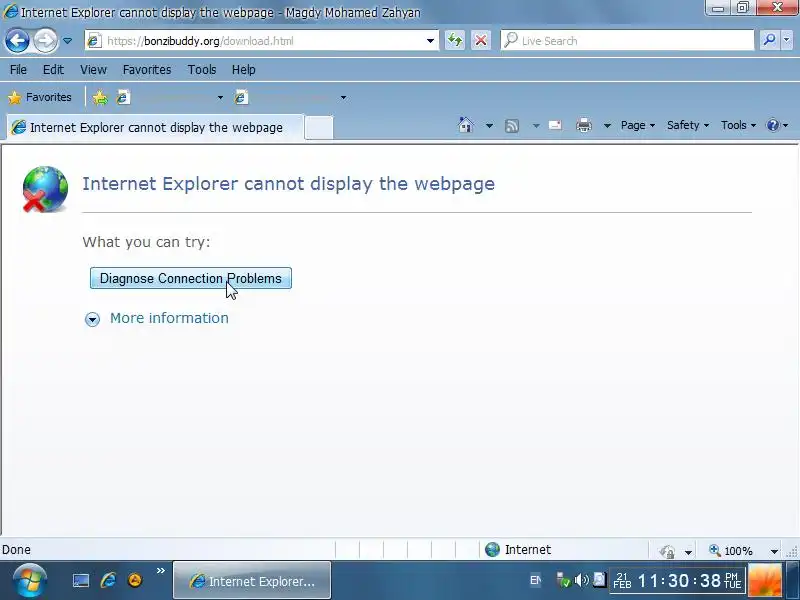Click inside the Live Search box
The image size is (800, 600).
pyautogui.click(x=628, y=41)
